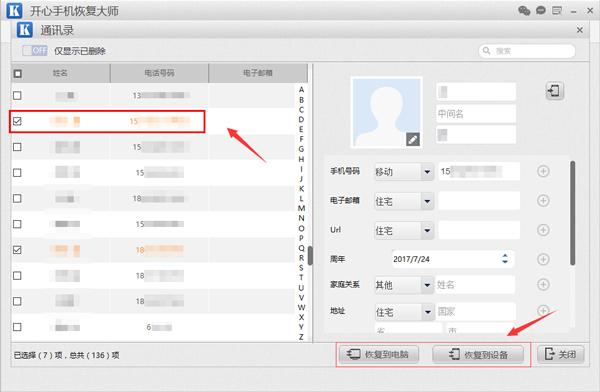The height and width of the screenshot is (392, 600).
Task: Click the message list icon in title bar
Action: pyautogui.click(x=557, y=11)
